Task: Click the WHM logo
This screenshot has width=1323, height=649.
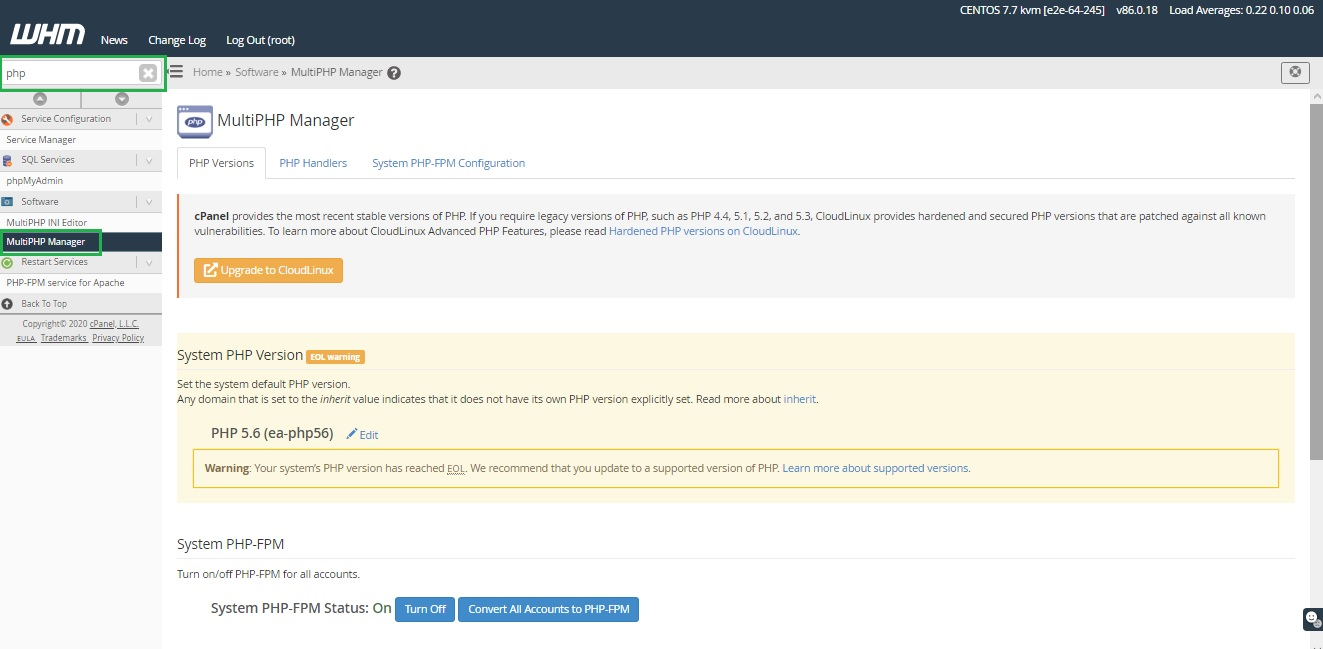Action: coord(48,36)
